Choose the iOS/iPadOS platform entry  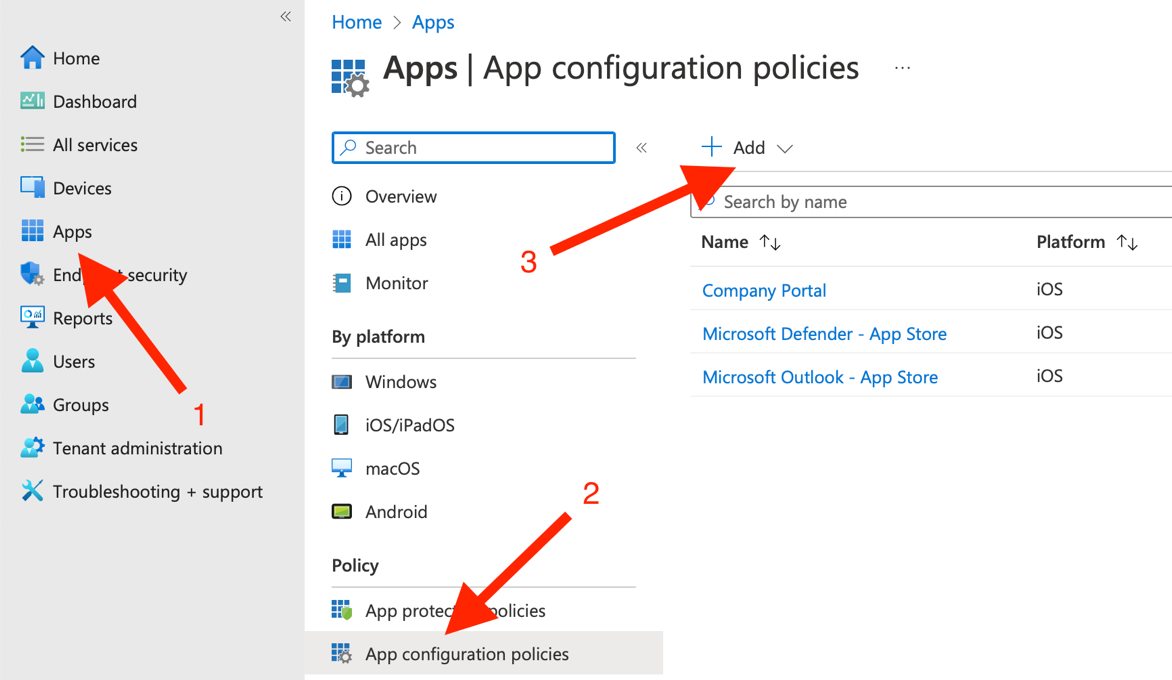point(410,425)
